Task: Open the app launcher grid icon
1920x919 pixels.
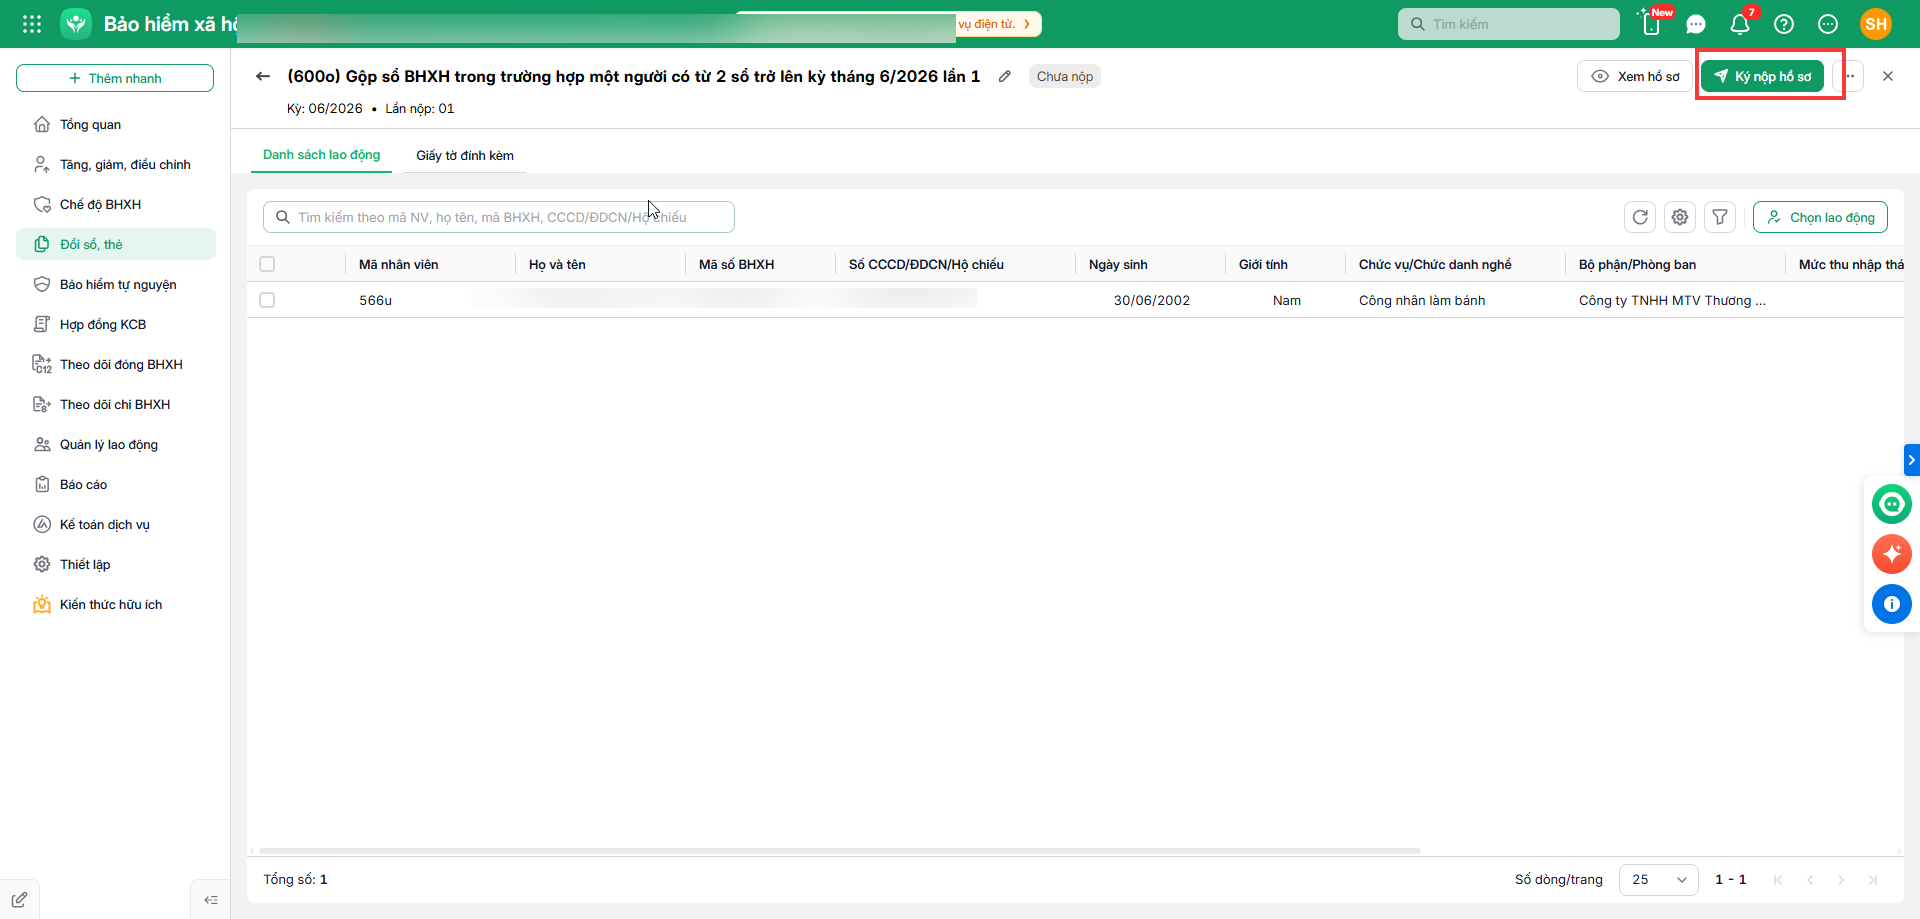Action: pos(32,24)
